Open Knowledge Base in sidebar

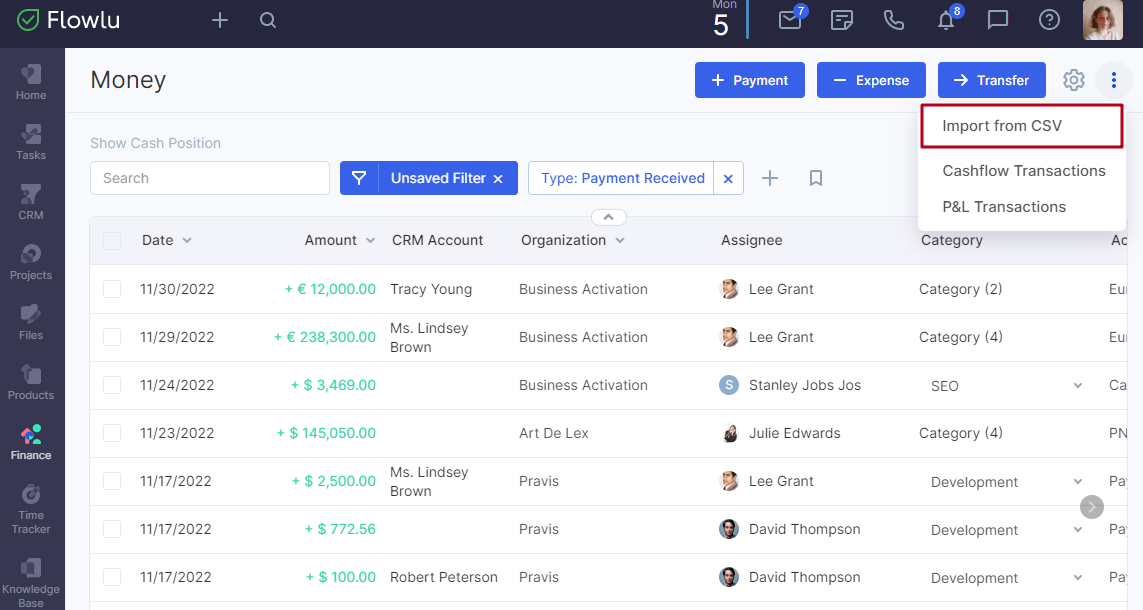[31, 583]
